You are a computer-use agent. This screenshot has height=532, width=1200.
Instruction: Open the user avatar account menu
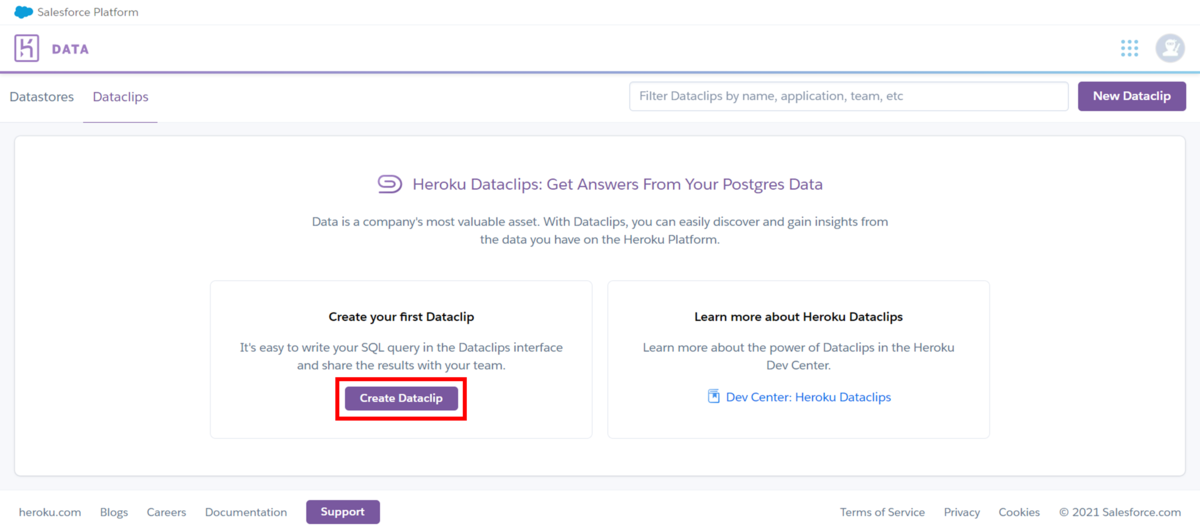(1169, 48)
